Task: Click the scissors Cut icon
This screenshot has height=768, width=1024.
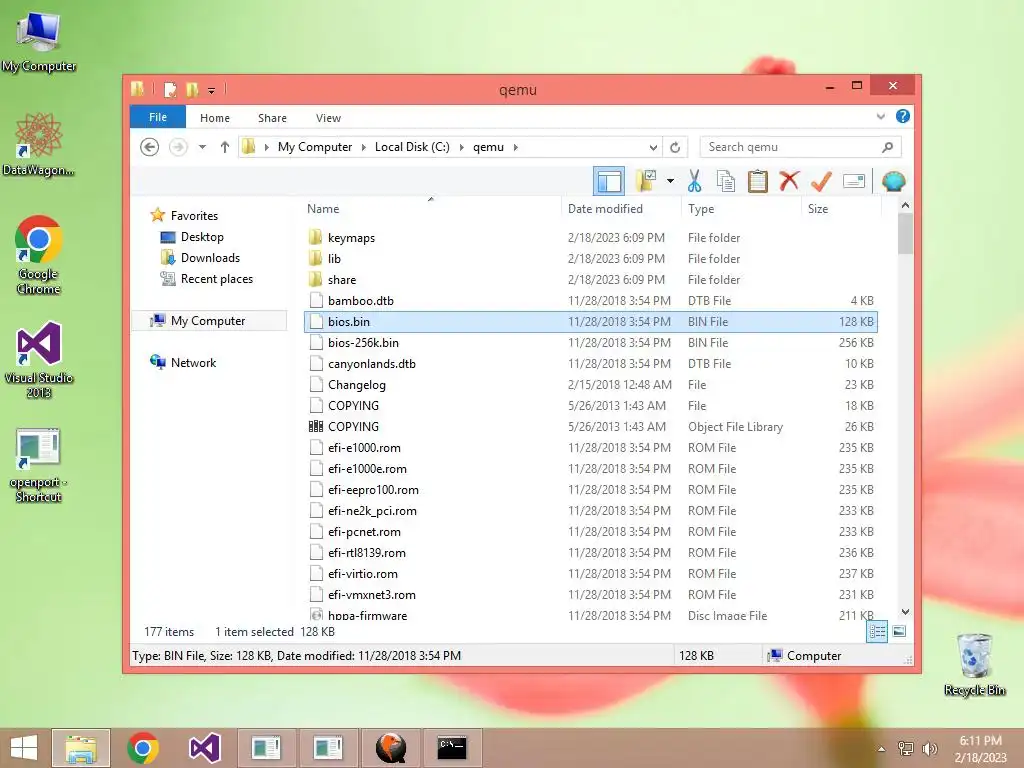Action: pyautogui.click(x=694, y=181)
